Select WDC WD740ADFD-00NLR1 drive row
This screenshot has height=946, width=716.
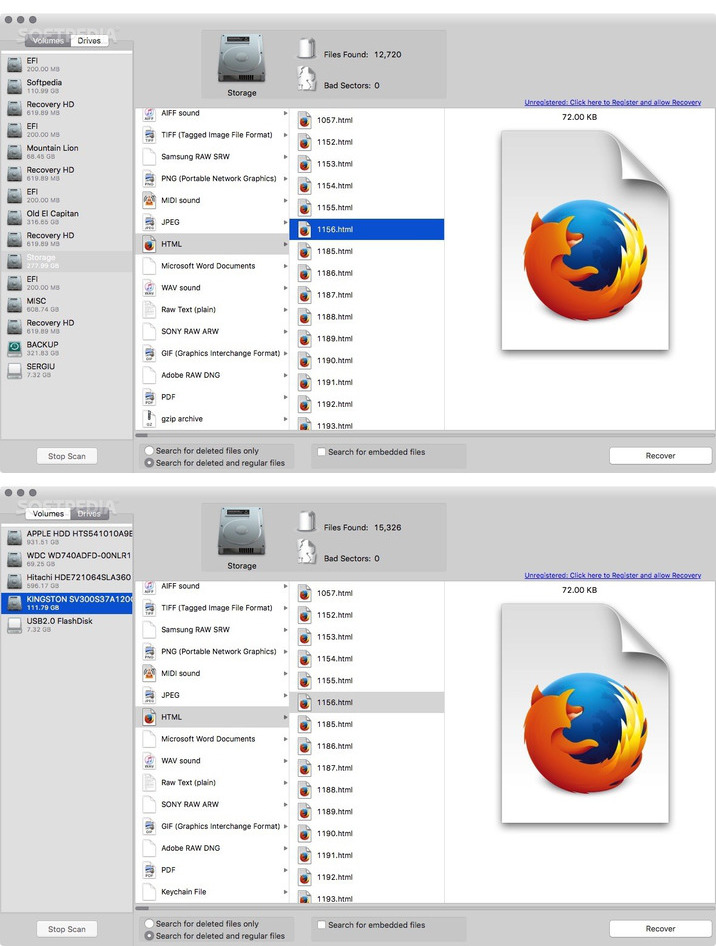click(x=66, y=559)
